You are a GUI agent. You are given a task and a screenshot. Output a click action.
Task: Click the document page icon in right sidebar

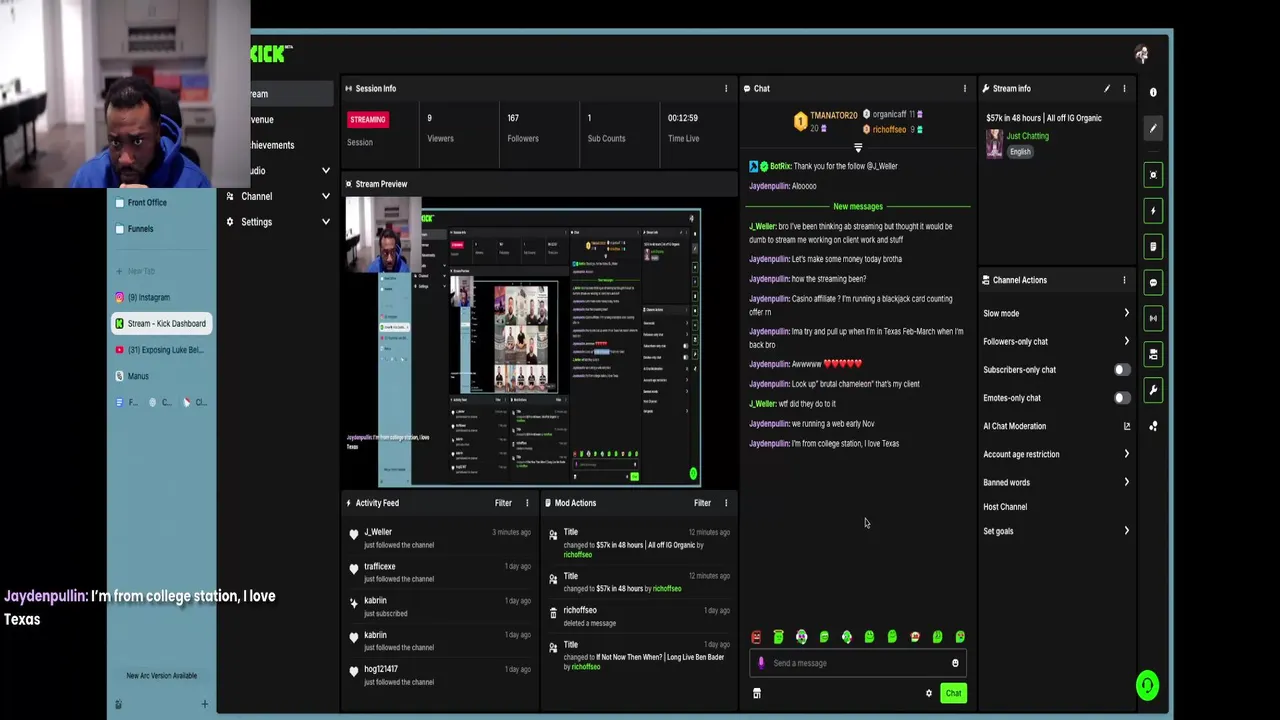pos(1153,247)
